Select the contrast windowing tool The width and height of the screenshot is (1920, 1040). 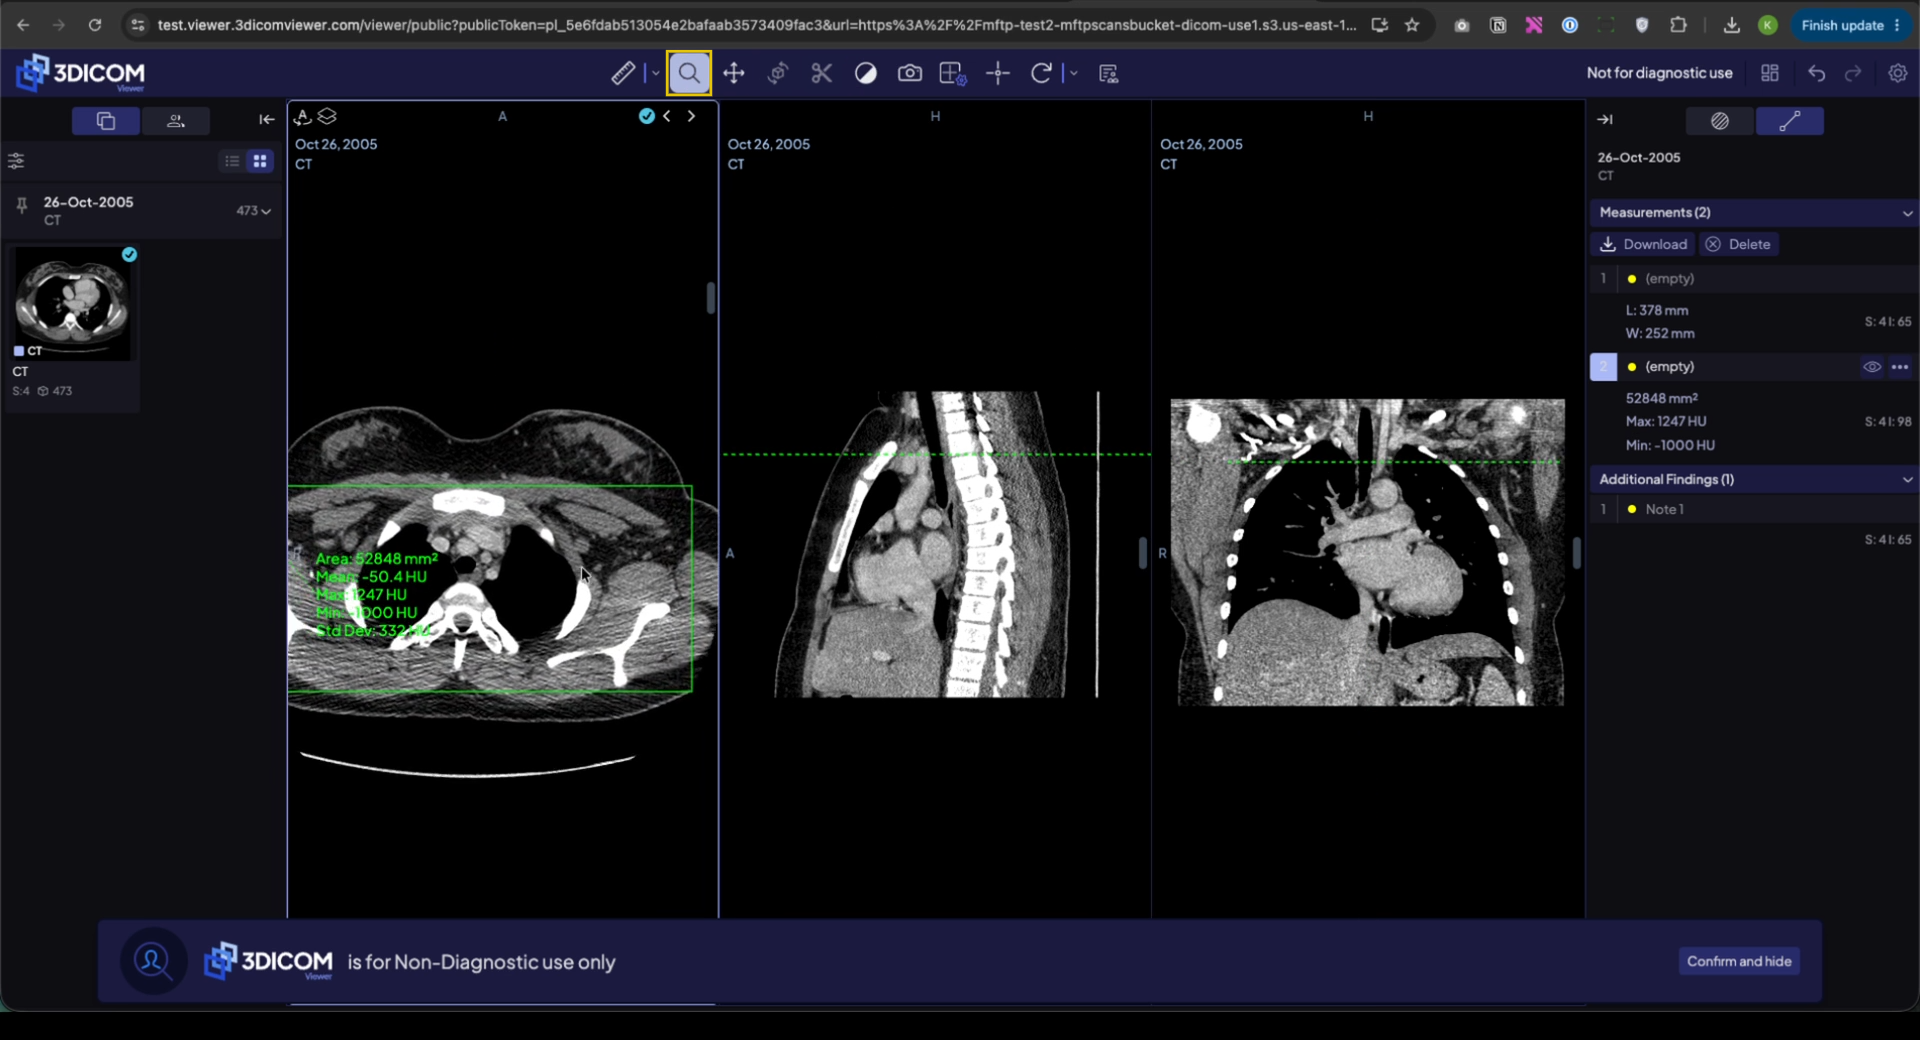pos(866,73)
